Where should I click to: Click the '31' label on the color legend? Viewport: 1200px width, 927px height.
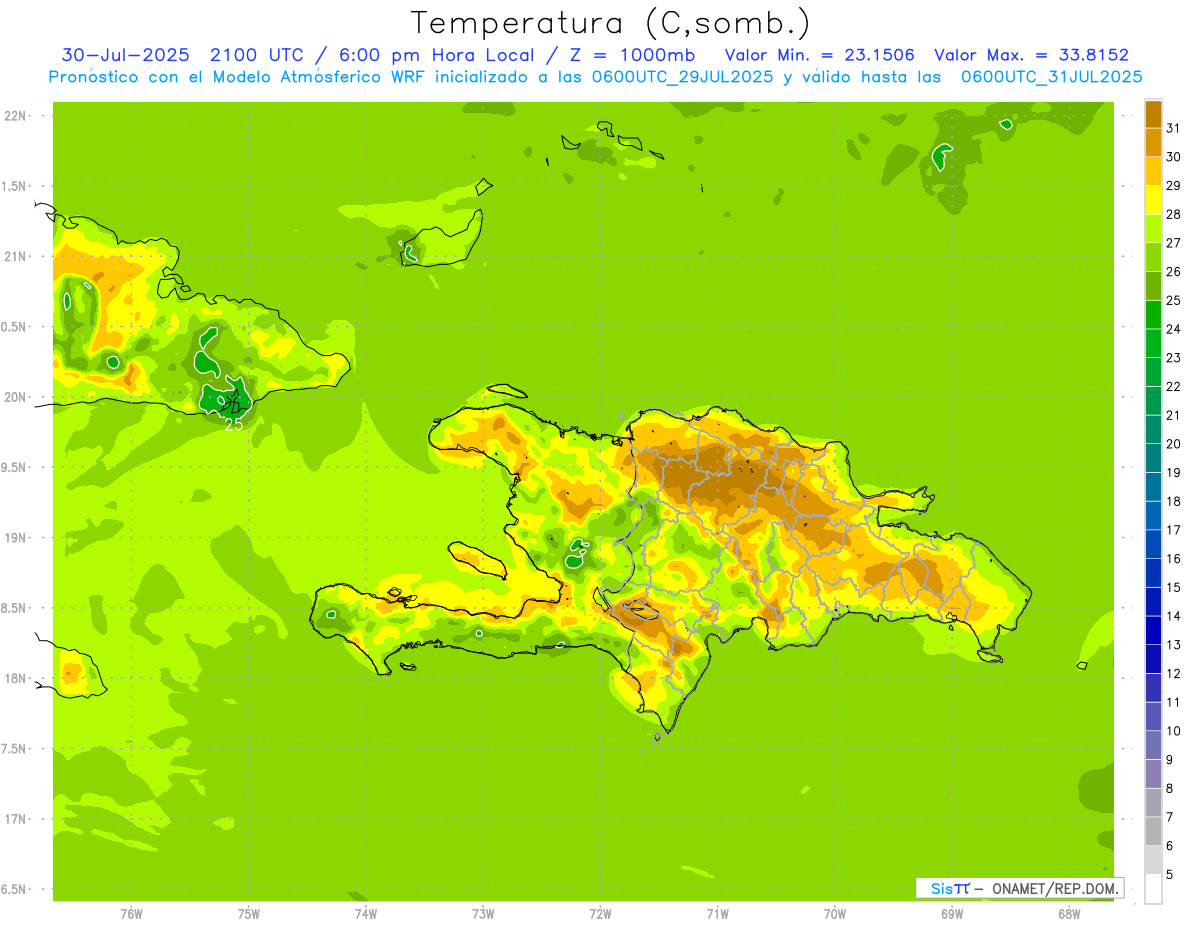coord(1173,128)
